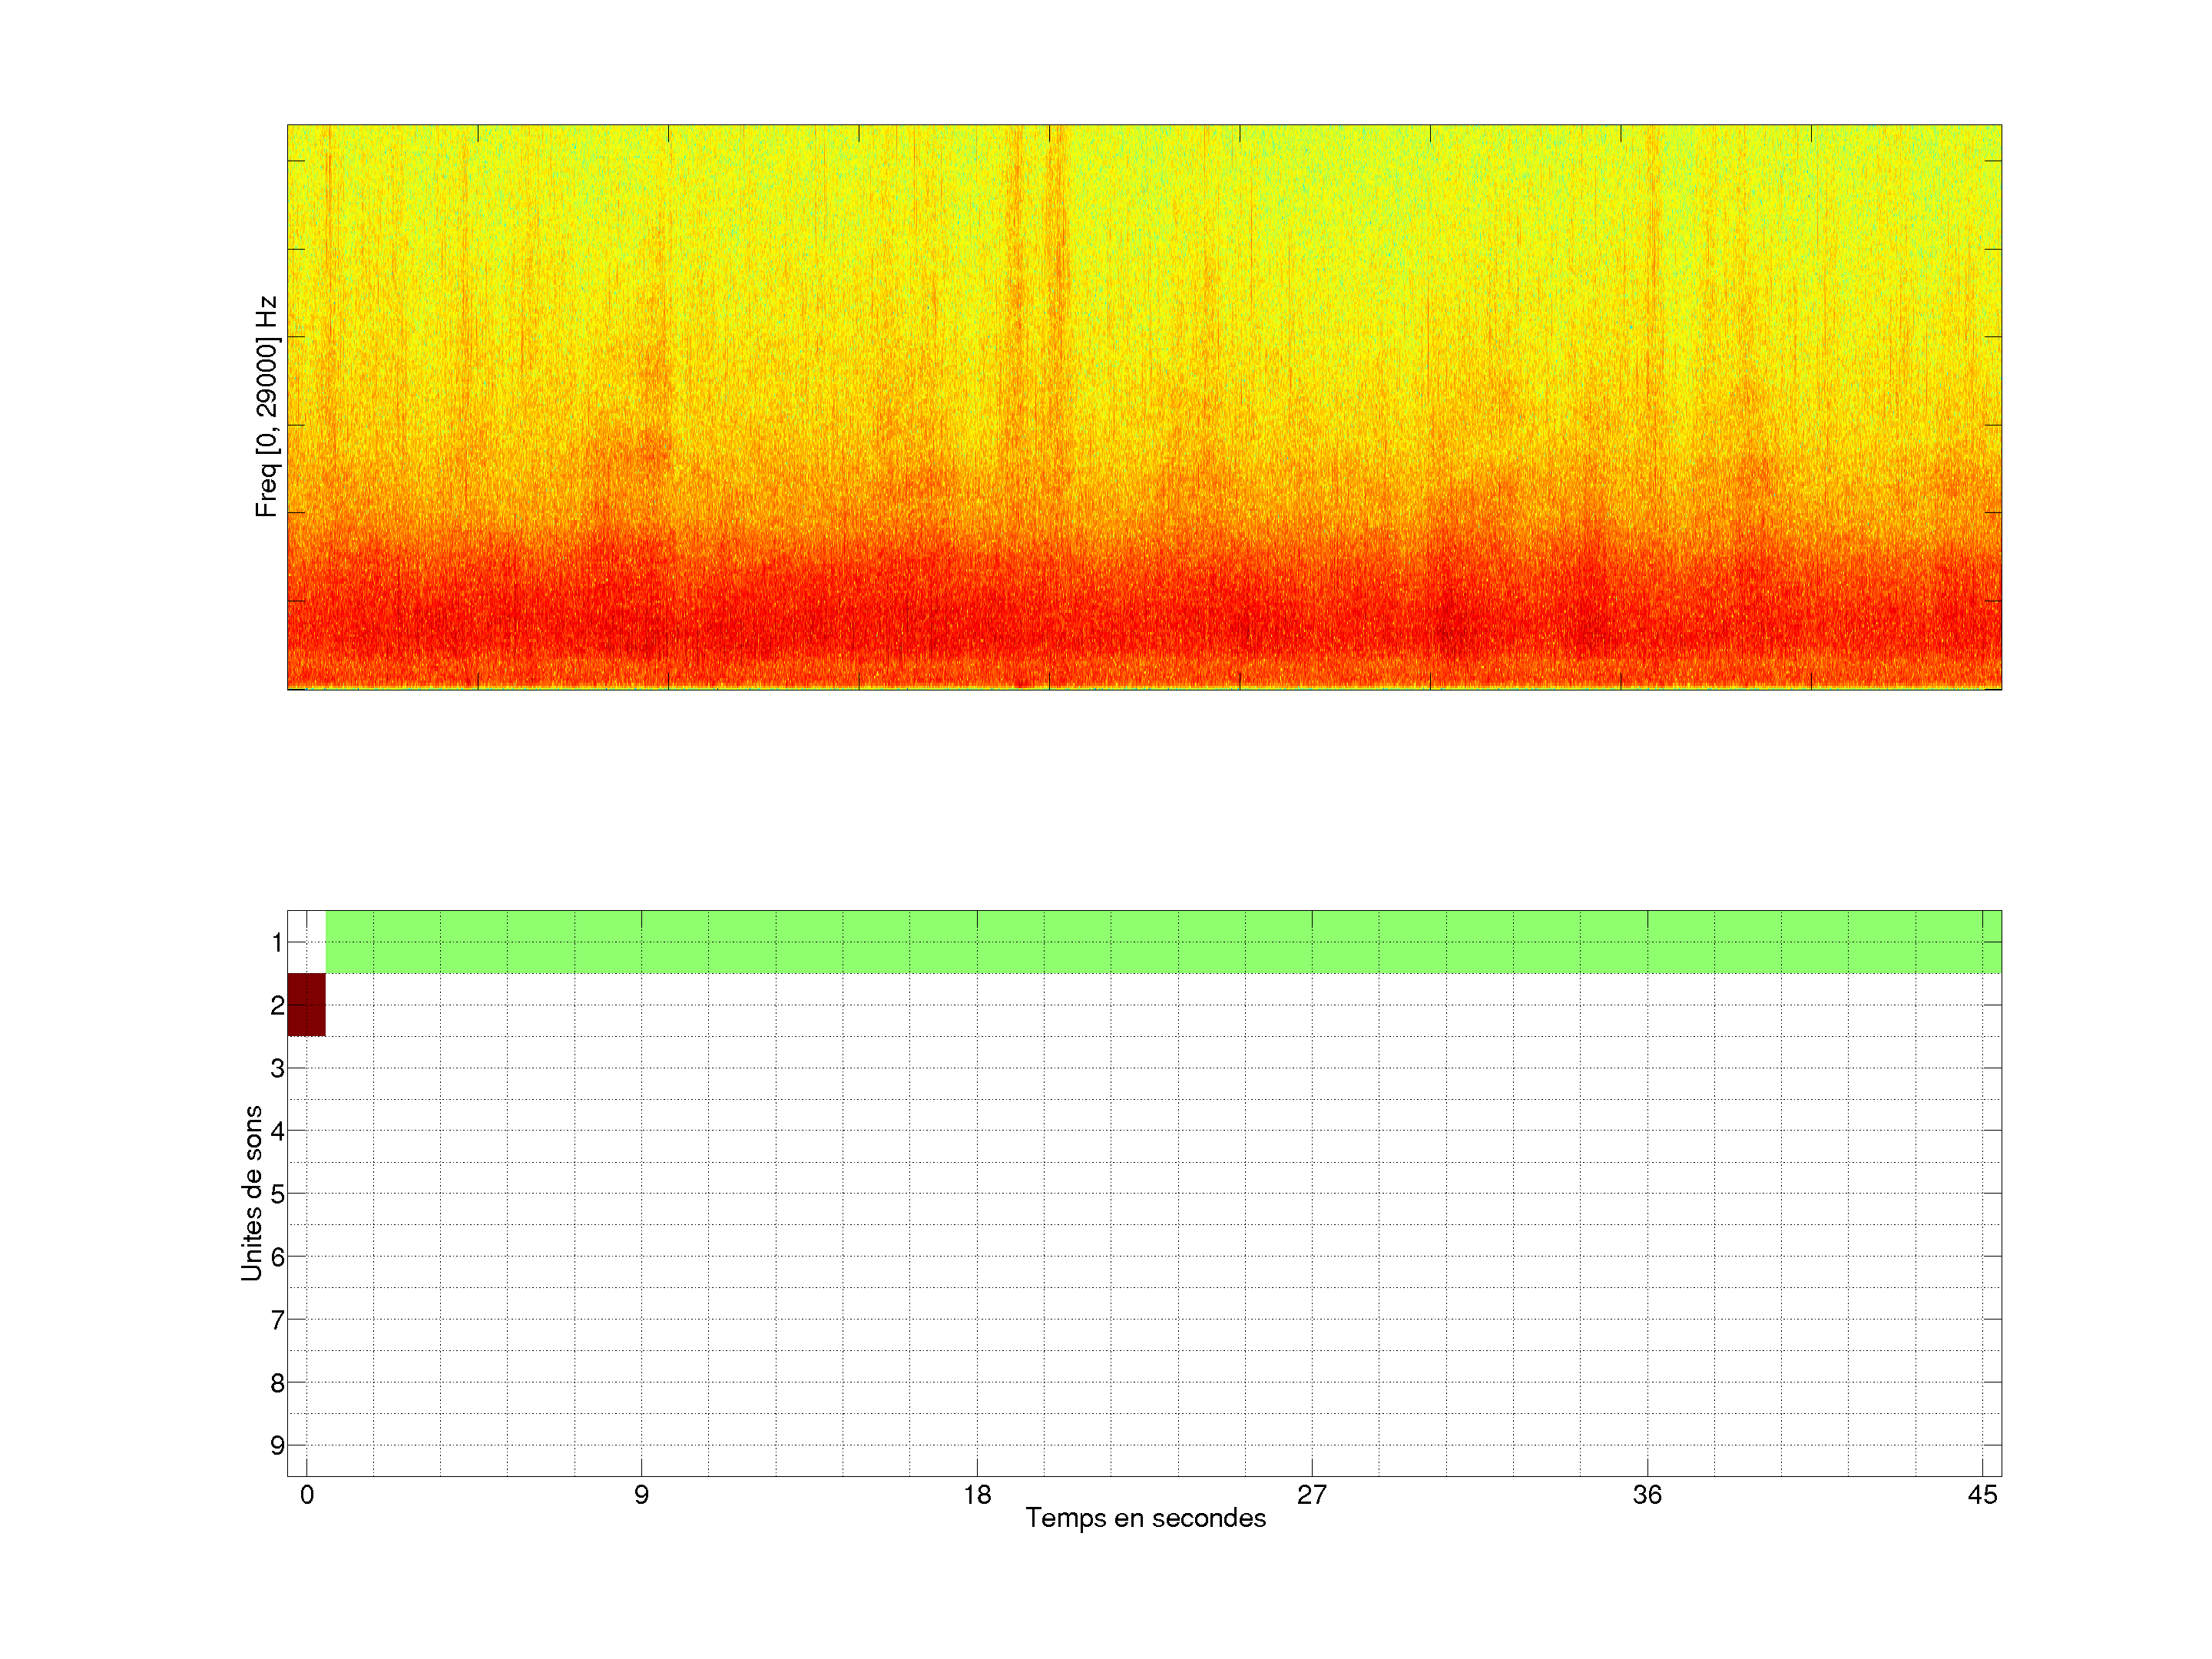This screenshot has width=2212, height=1659.
Task: Click sound unit label 2 on y-axis
Action: click(x=277, y=1005)
